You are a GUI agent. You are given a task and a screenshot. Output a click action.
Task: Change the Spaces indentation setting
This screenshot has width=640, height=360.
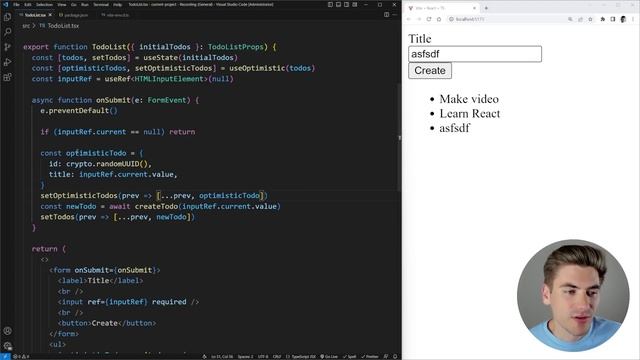tap(245, 356)
